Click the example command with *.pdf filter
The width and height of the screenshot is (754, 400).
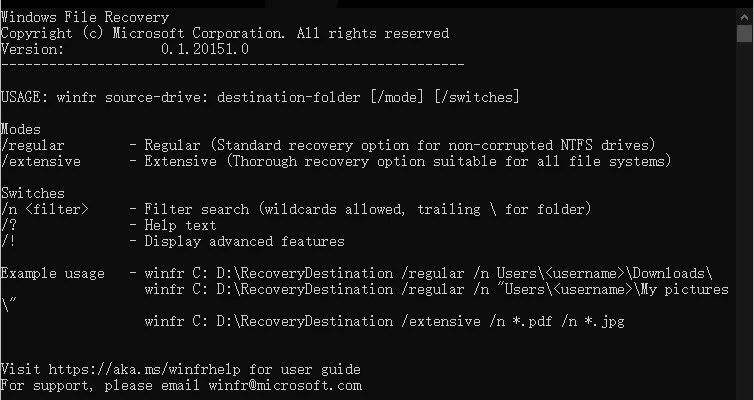coord(384,321)
